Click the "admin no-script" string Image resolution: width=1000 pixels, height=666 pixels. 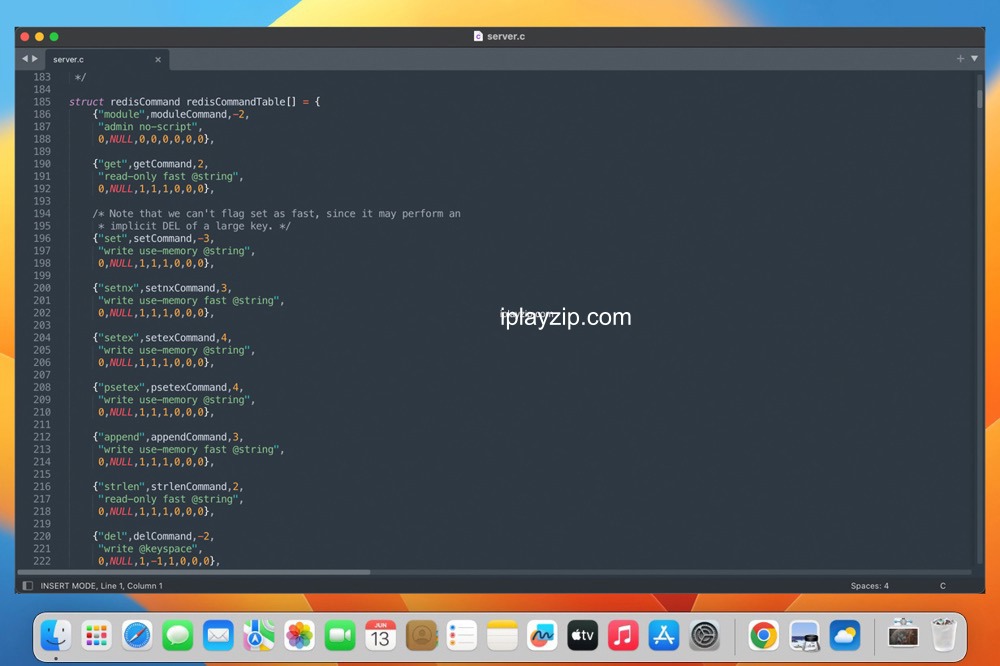pos(150,126)
